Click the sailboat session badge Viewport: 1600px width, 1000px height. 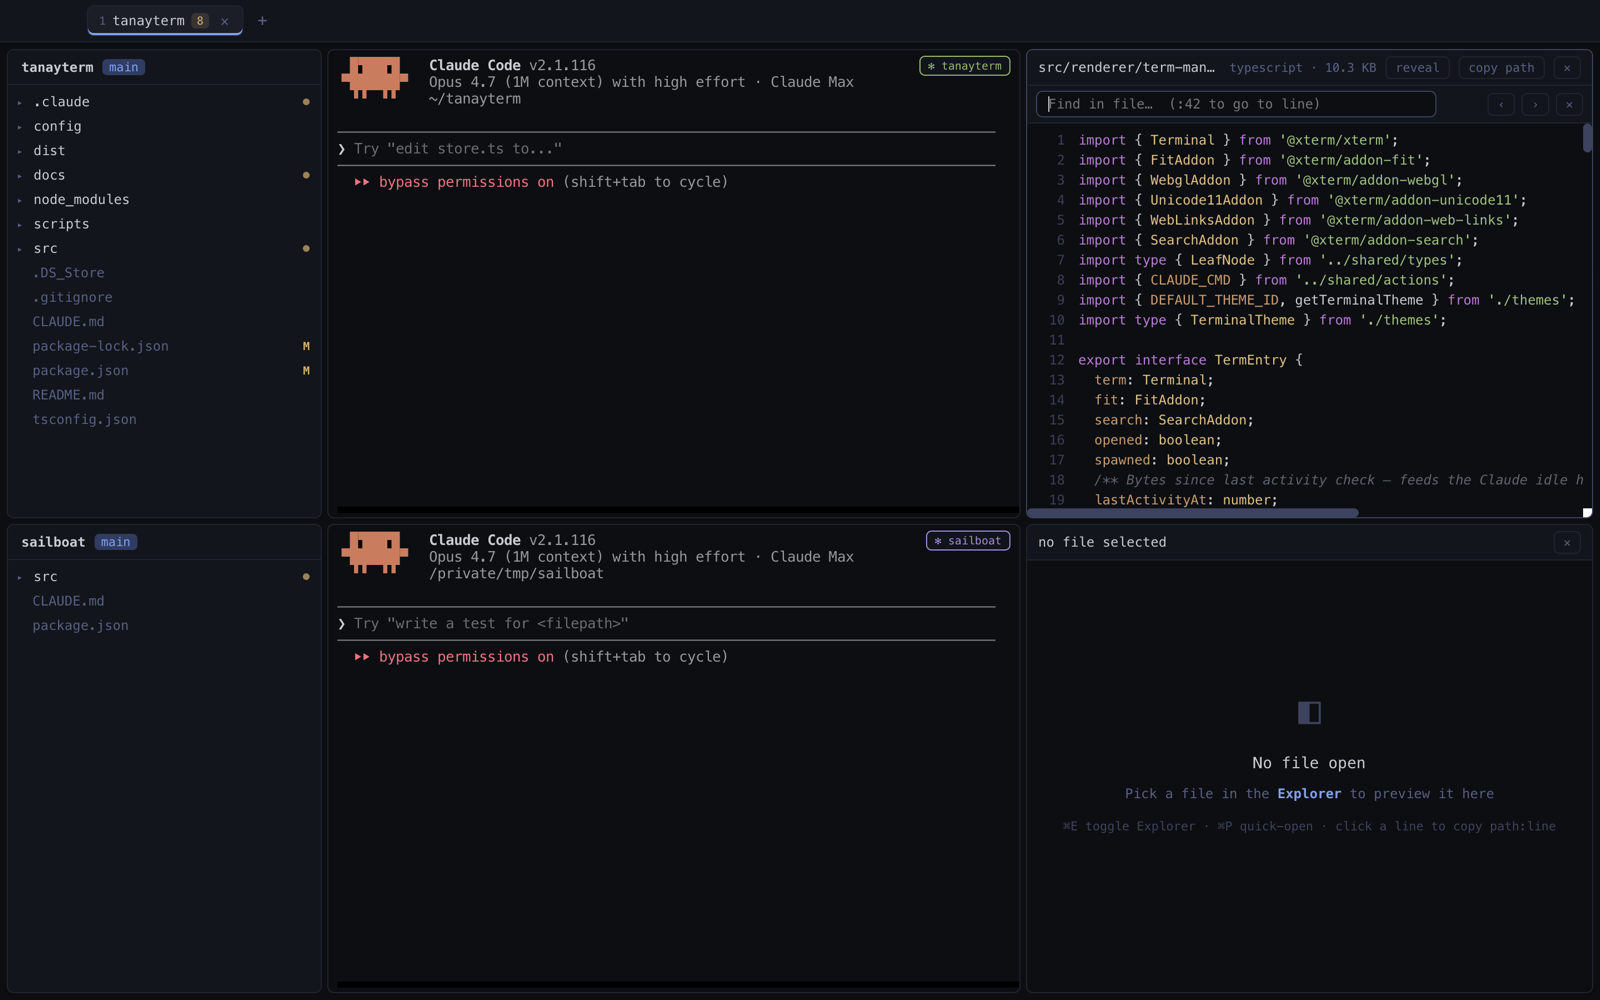pos(968,541)
